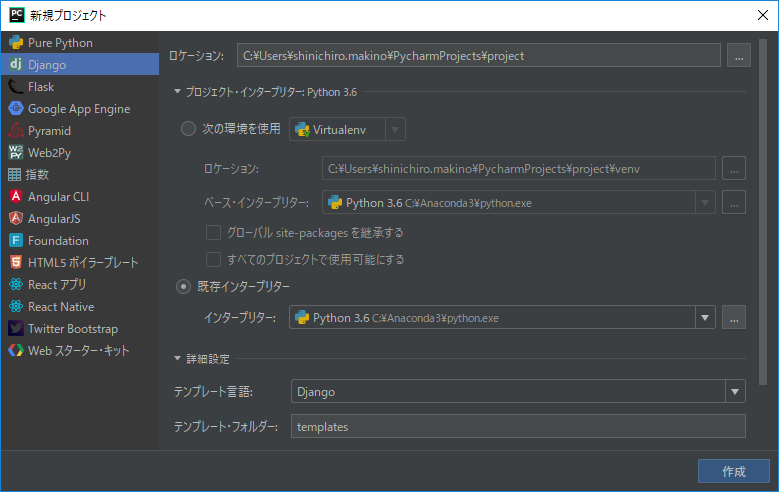Viewport: 779px width, 492px height.
Task: Select 'Pyramid' text entry
Action: click(49, 131)
